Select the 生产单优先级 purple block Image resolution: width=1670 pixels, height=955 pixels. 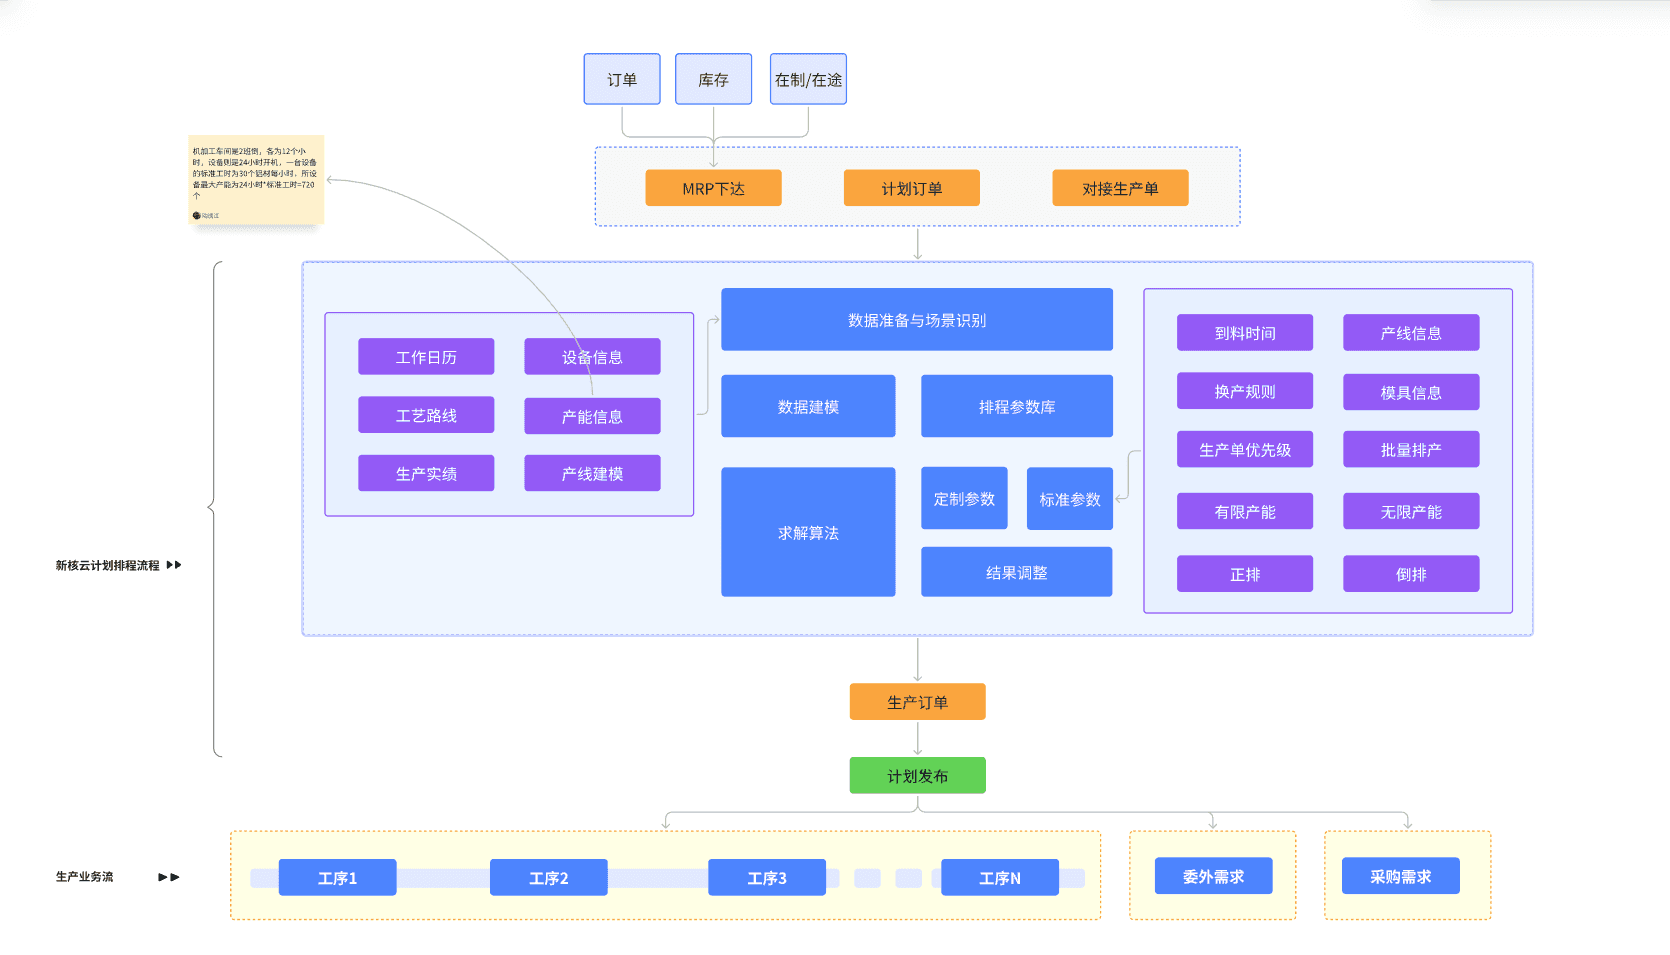point(1245,449)
